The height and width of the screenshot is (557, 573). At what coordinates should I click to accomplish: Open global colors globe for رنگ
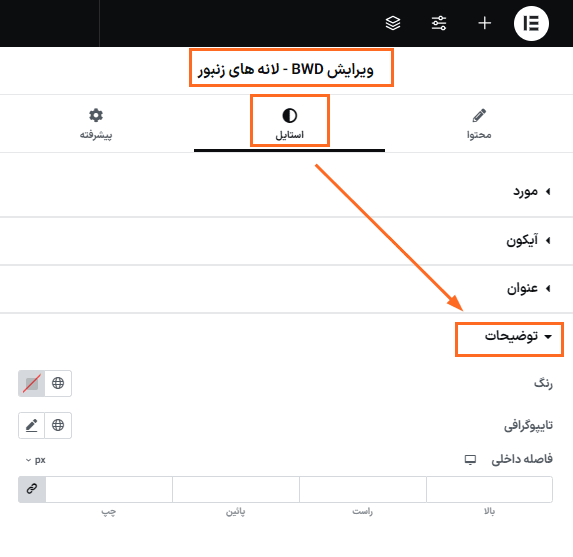coord(58,383)
